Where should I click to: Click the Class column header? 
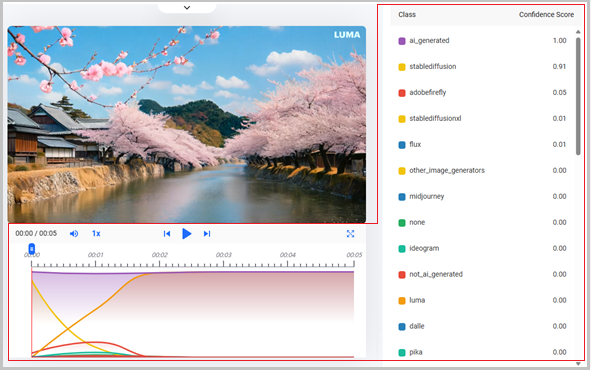click(407, 15)
